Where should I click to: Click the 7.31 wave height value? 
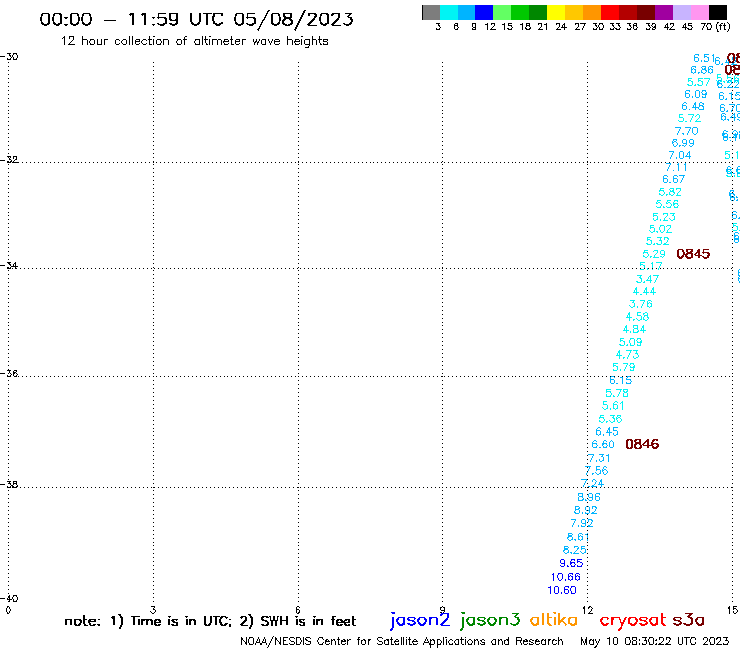599,458
